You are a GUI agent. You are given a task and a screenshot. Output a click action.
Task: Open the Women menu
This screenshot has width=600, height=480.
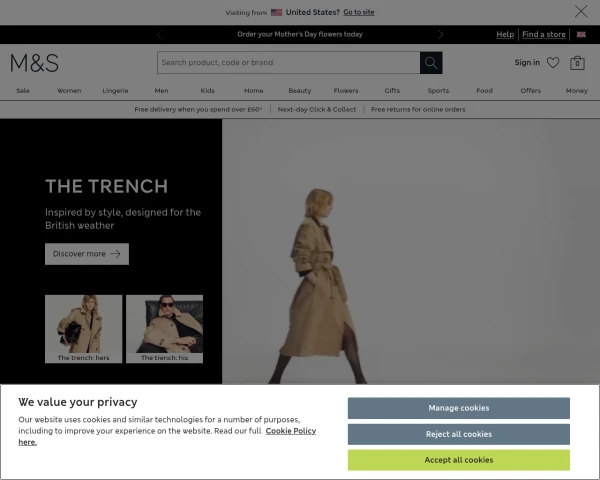tap(69, 91)
